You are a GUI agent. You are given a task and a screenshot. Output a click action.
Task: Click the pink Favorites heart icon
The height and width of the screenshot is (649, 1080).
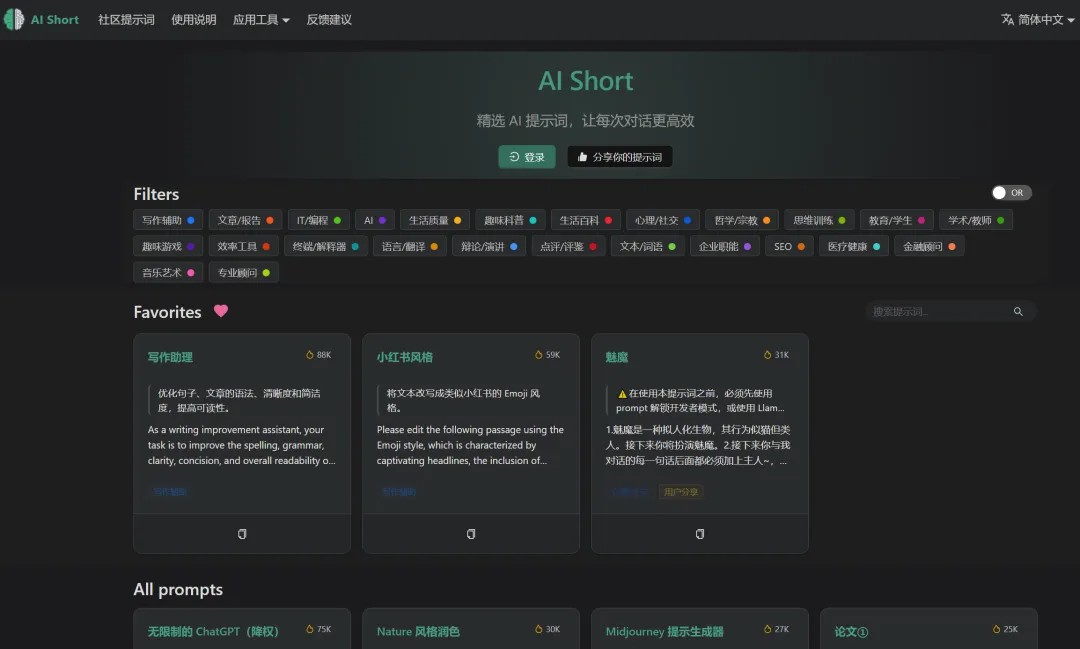click(220, 311)
